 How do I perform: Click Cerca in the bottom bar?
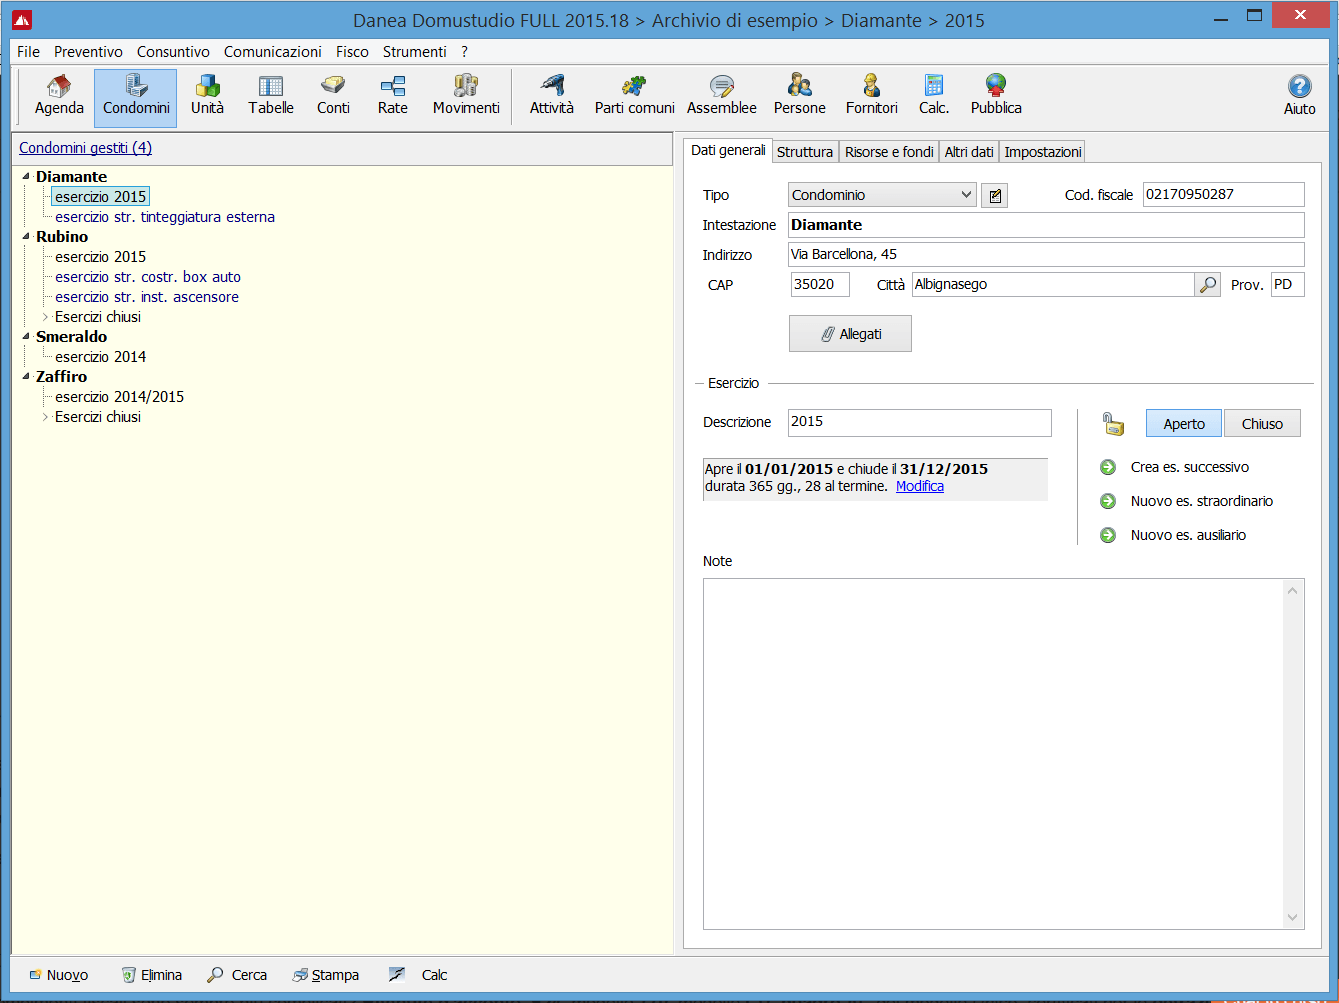point(237,975)
